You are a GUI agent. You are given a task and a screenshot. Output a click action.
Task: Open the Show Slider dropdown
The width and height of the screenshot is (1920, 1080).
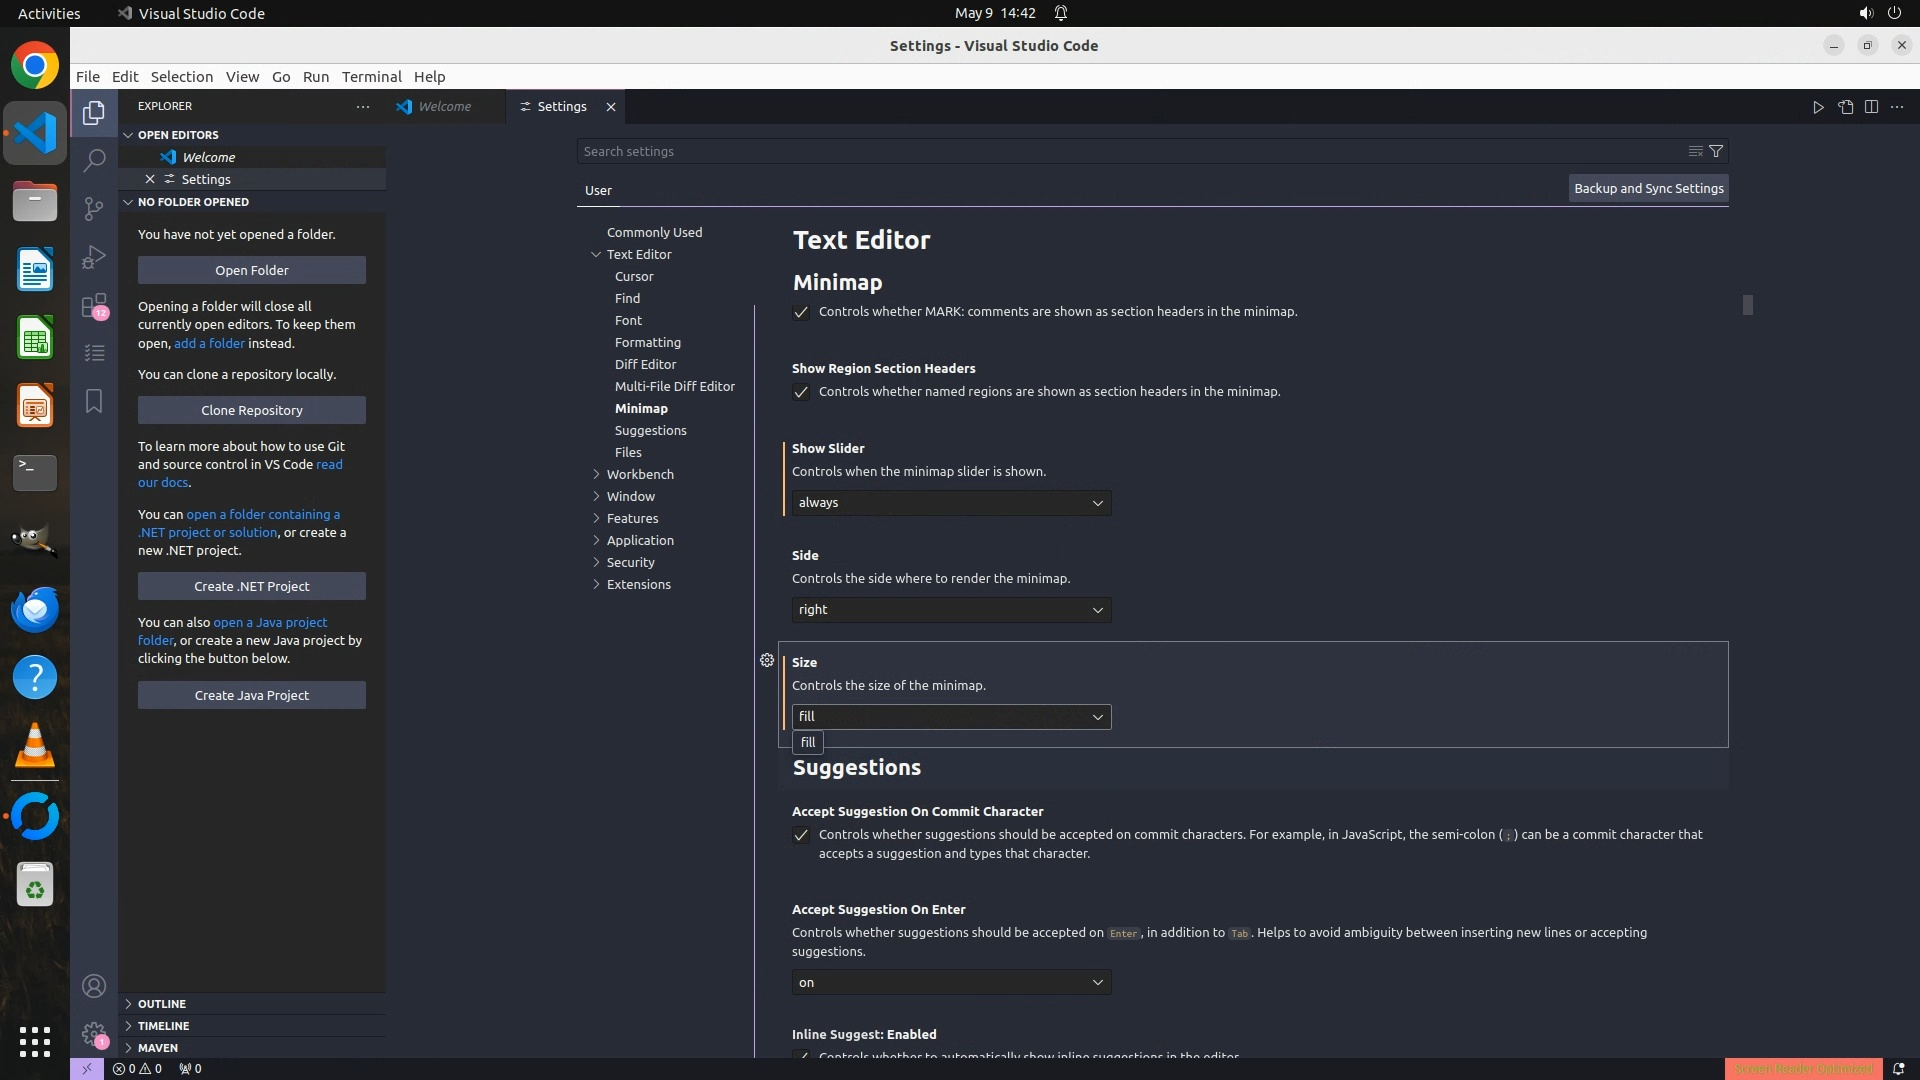(x=951, y=503)
